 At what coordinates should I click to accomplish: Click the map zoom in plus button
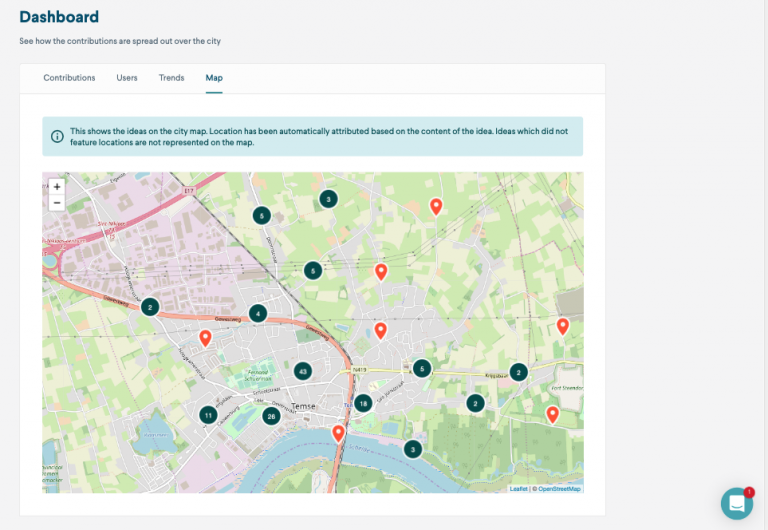[57, 187]
